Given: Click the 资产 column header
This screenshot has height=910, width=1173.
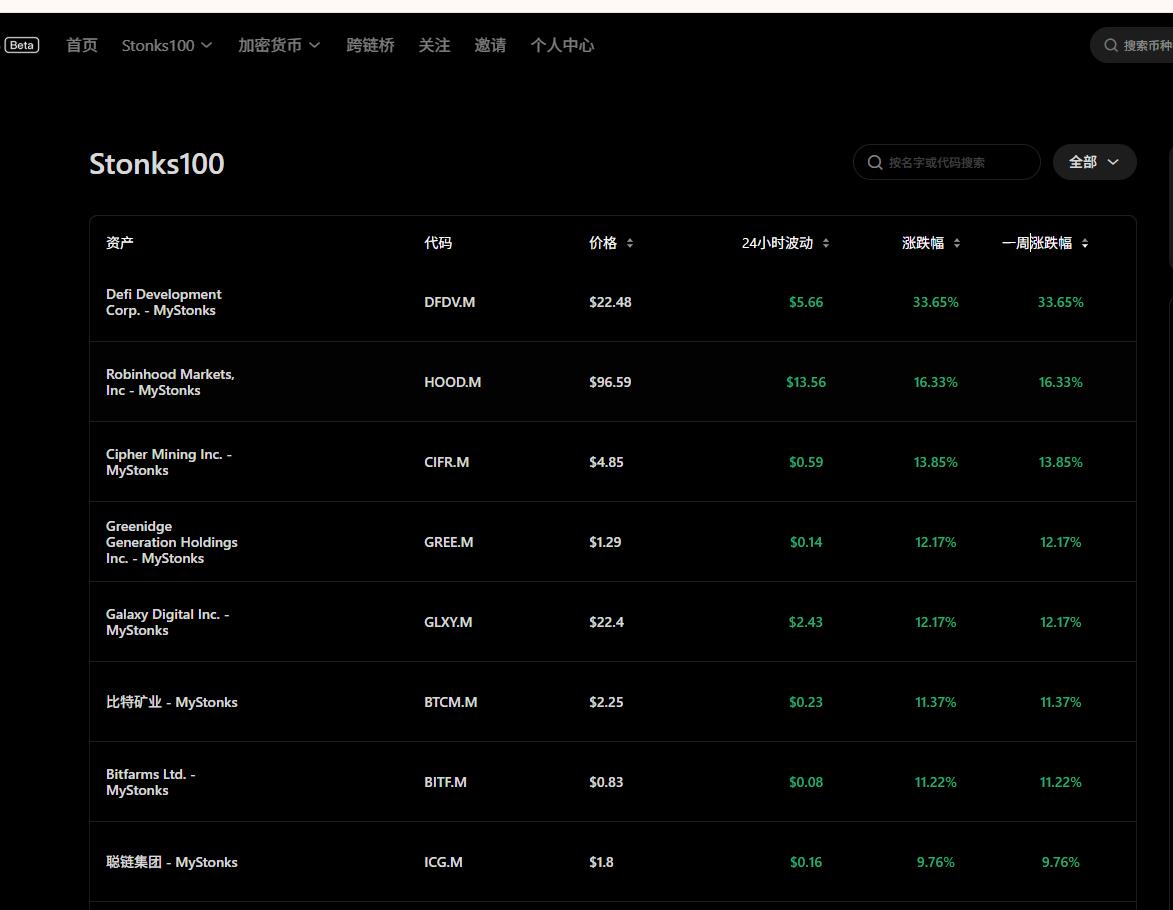Looking at the screenshot, I should 120,243.
